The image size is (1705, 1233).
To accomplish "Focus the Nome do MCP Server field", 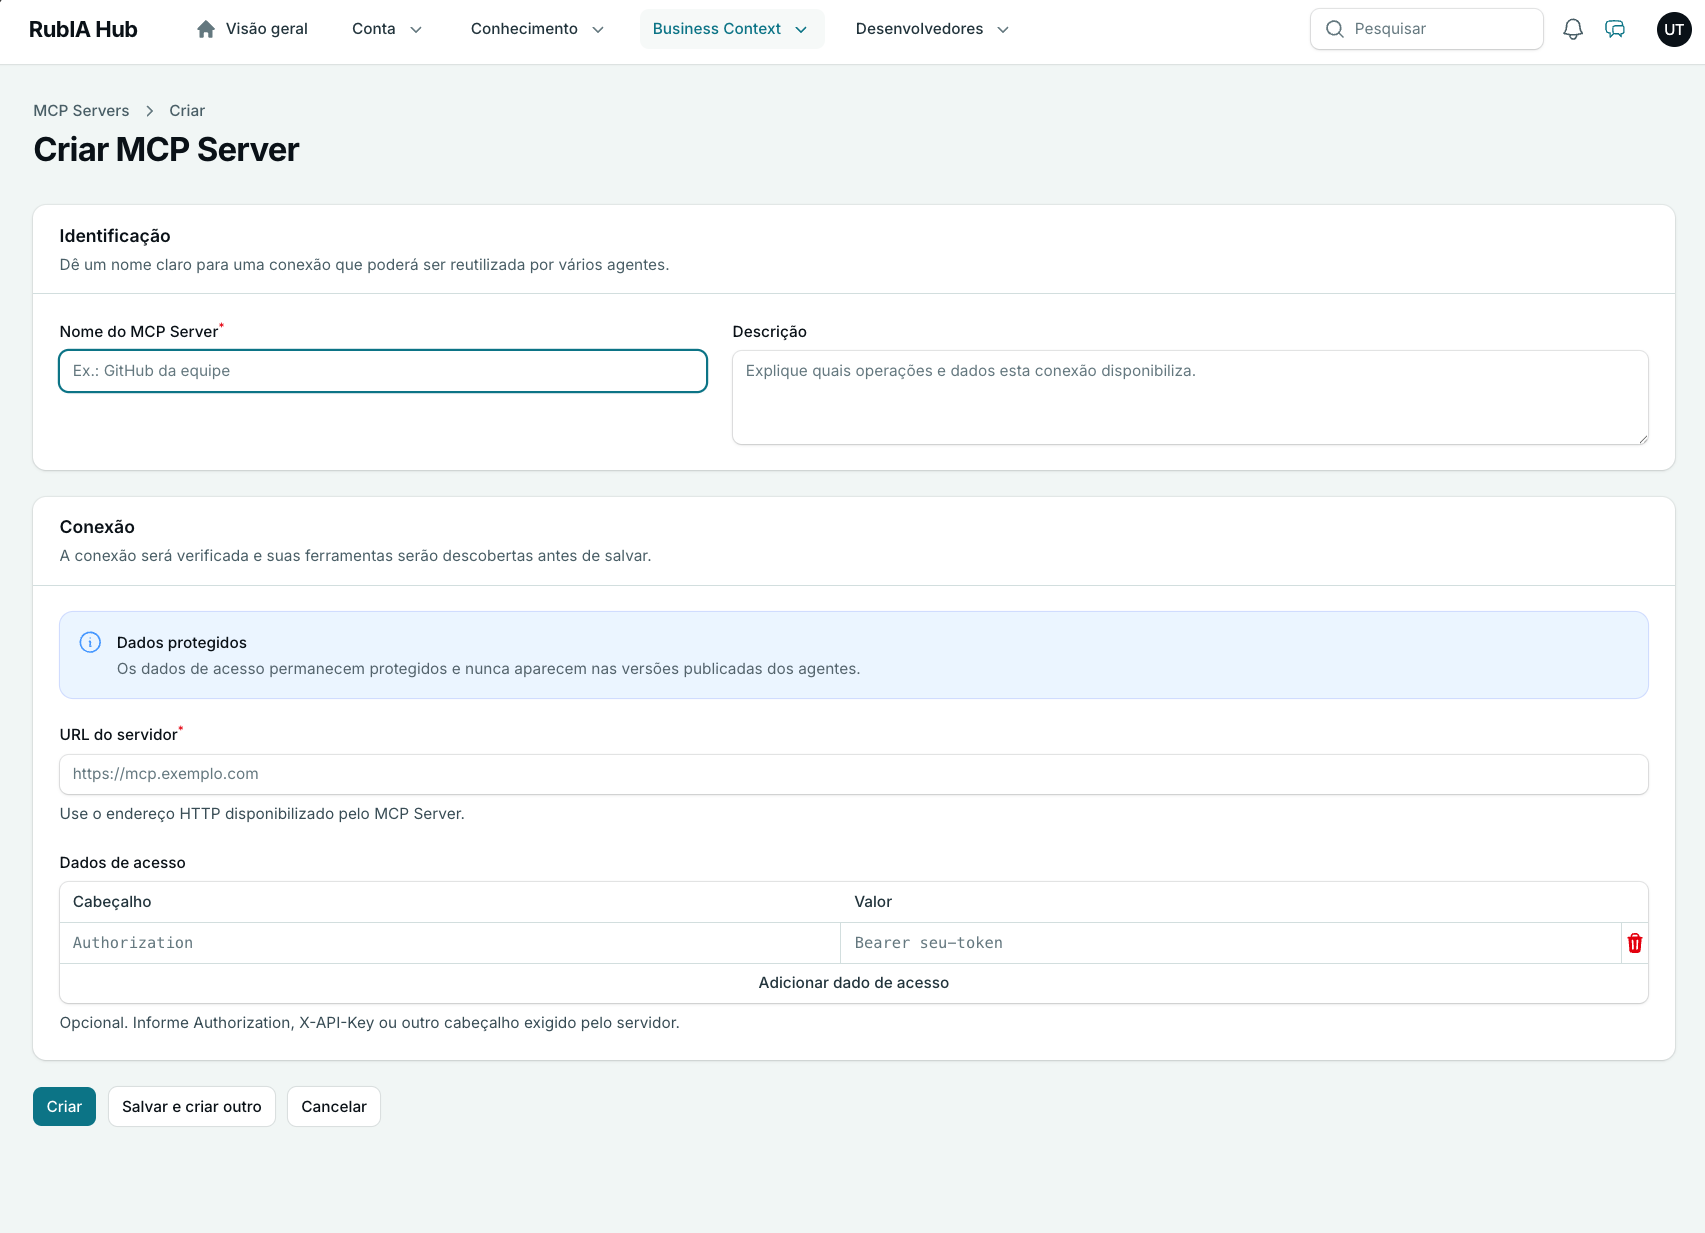I will (383, 371).
